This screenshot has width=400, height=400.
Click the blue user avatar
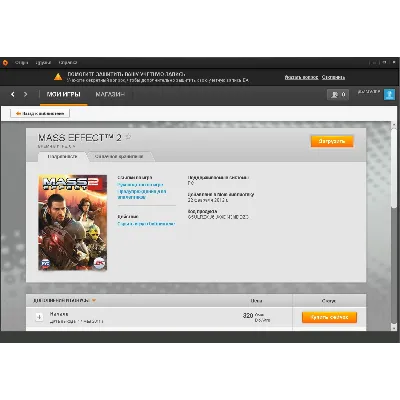click(x=389, y=94)
